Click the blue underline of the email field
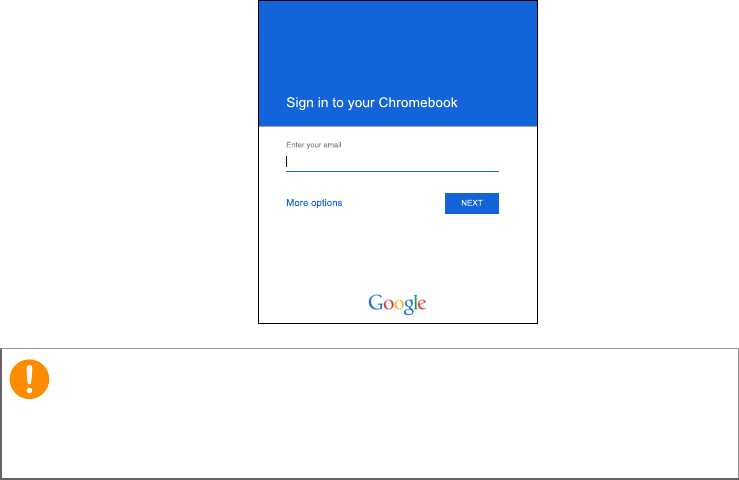This screenshot has width=739, height=480. (392, 171)
